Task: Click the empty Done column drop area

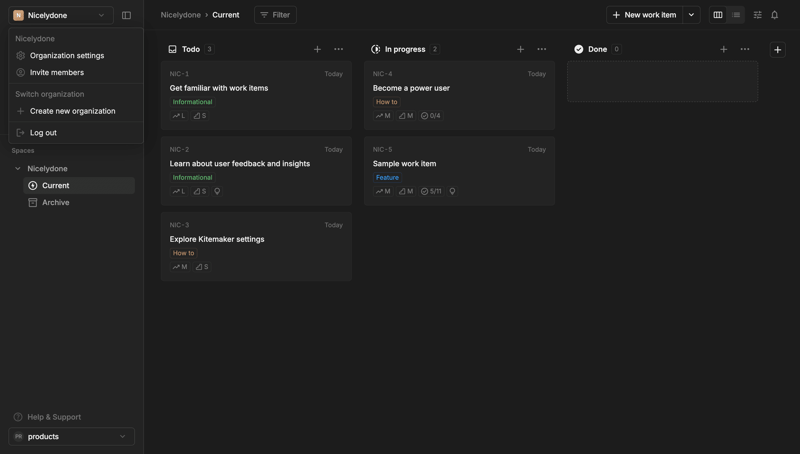Action: 662,82
